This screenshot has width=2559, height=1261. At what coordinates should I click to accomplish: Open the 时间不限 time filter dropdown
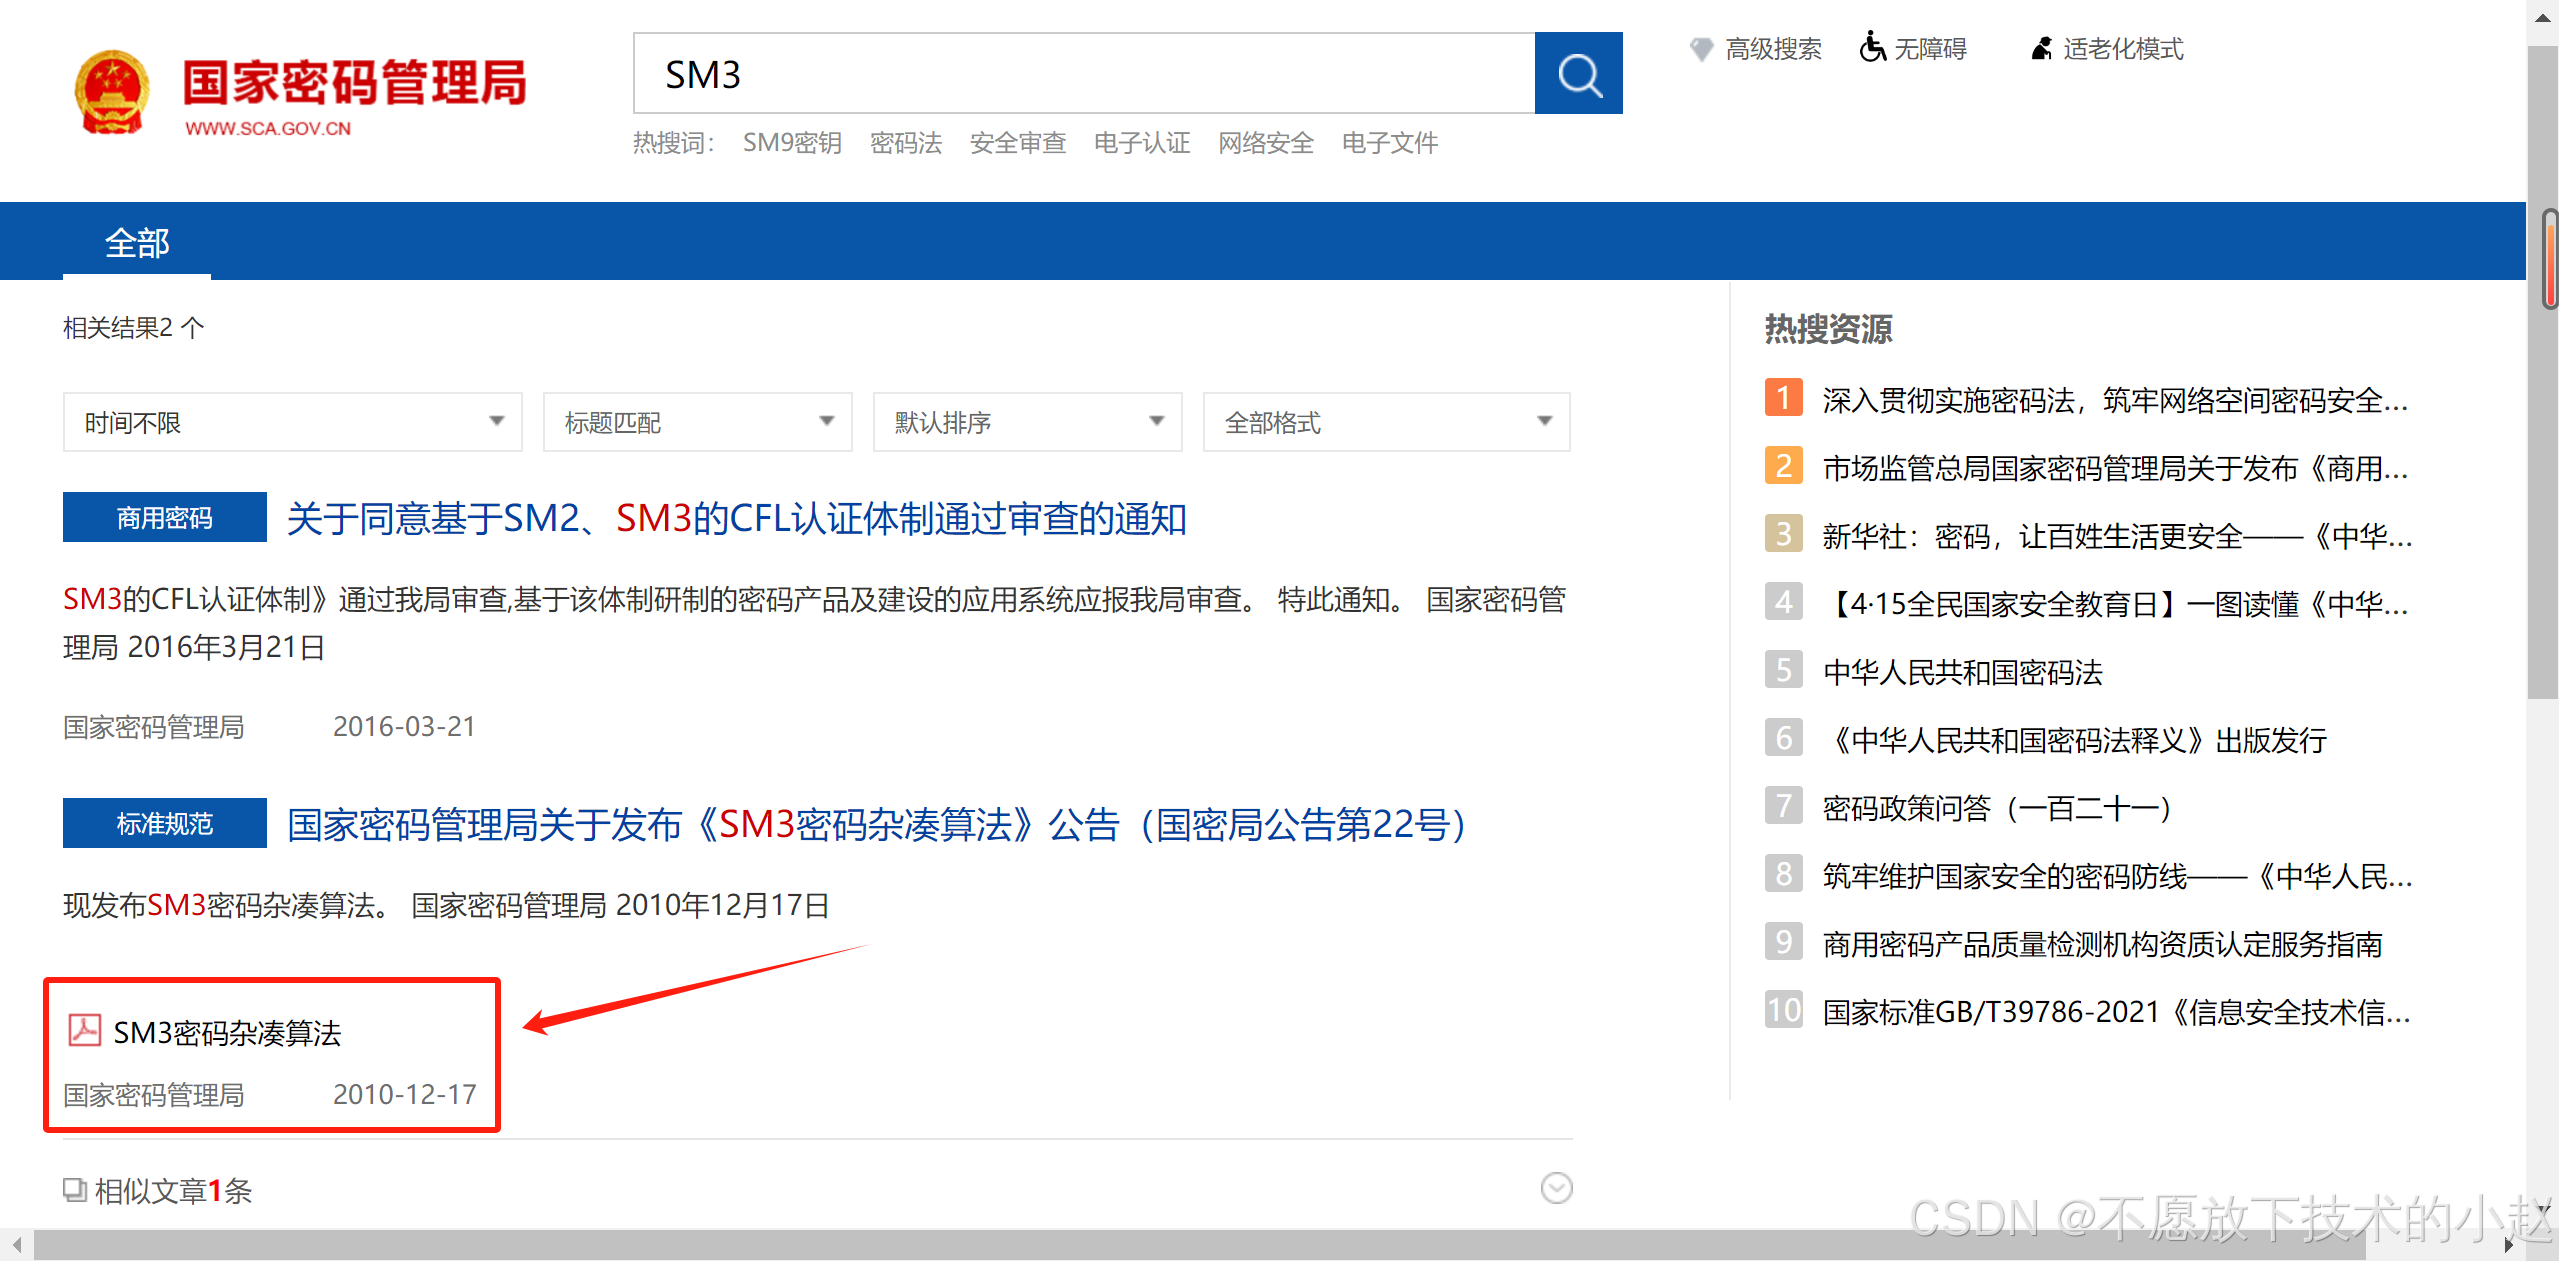(292, 422)
